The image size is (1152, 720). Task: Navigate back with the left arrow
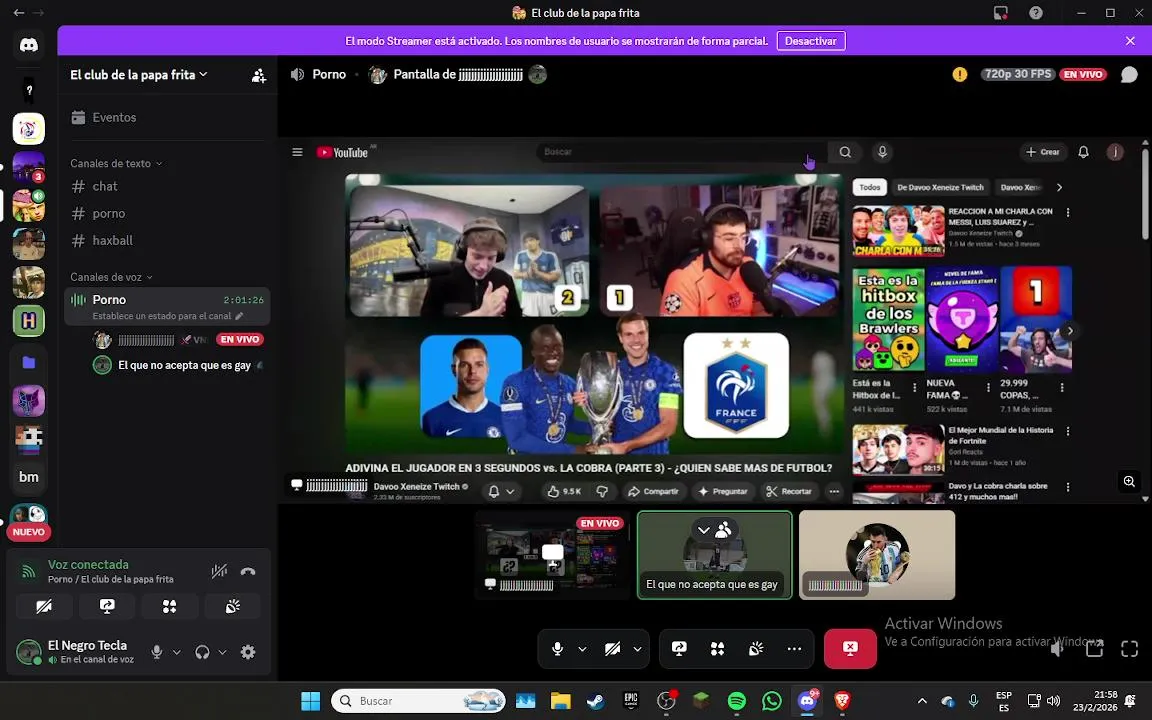click(18, 12)
